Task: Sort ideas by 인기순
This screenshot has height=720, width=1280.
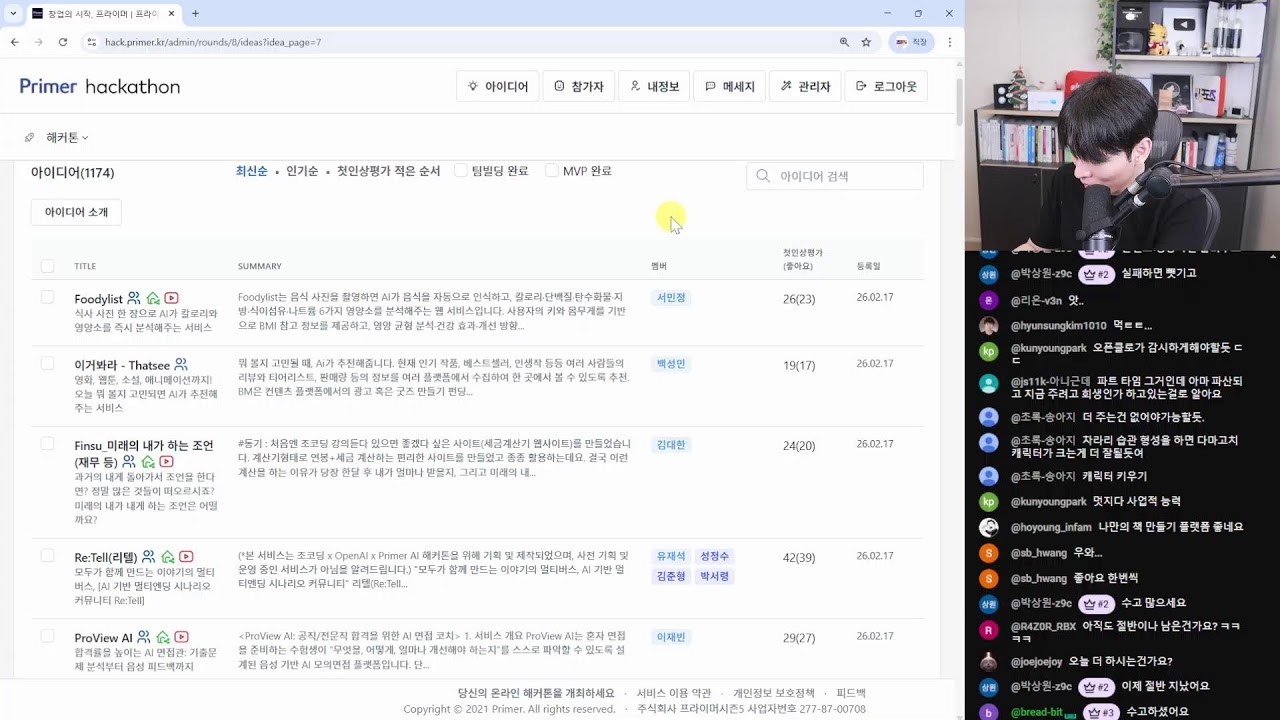Action: point(302,171)
